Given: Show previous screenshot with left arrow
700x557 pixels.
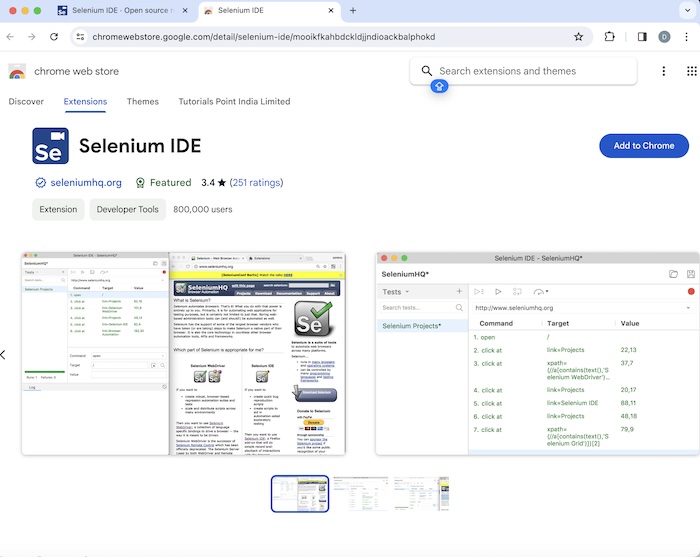Looking at the screenshot, I should (x=4, y=355).
